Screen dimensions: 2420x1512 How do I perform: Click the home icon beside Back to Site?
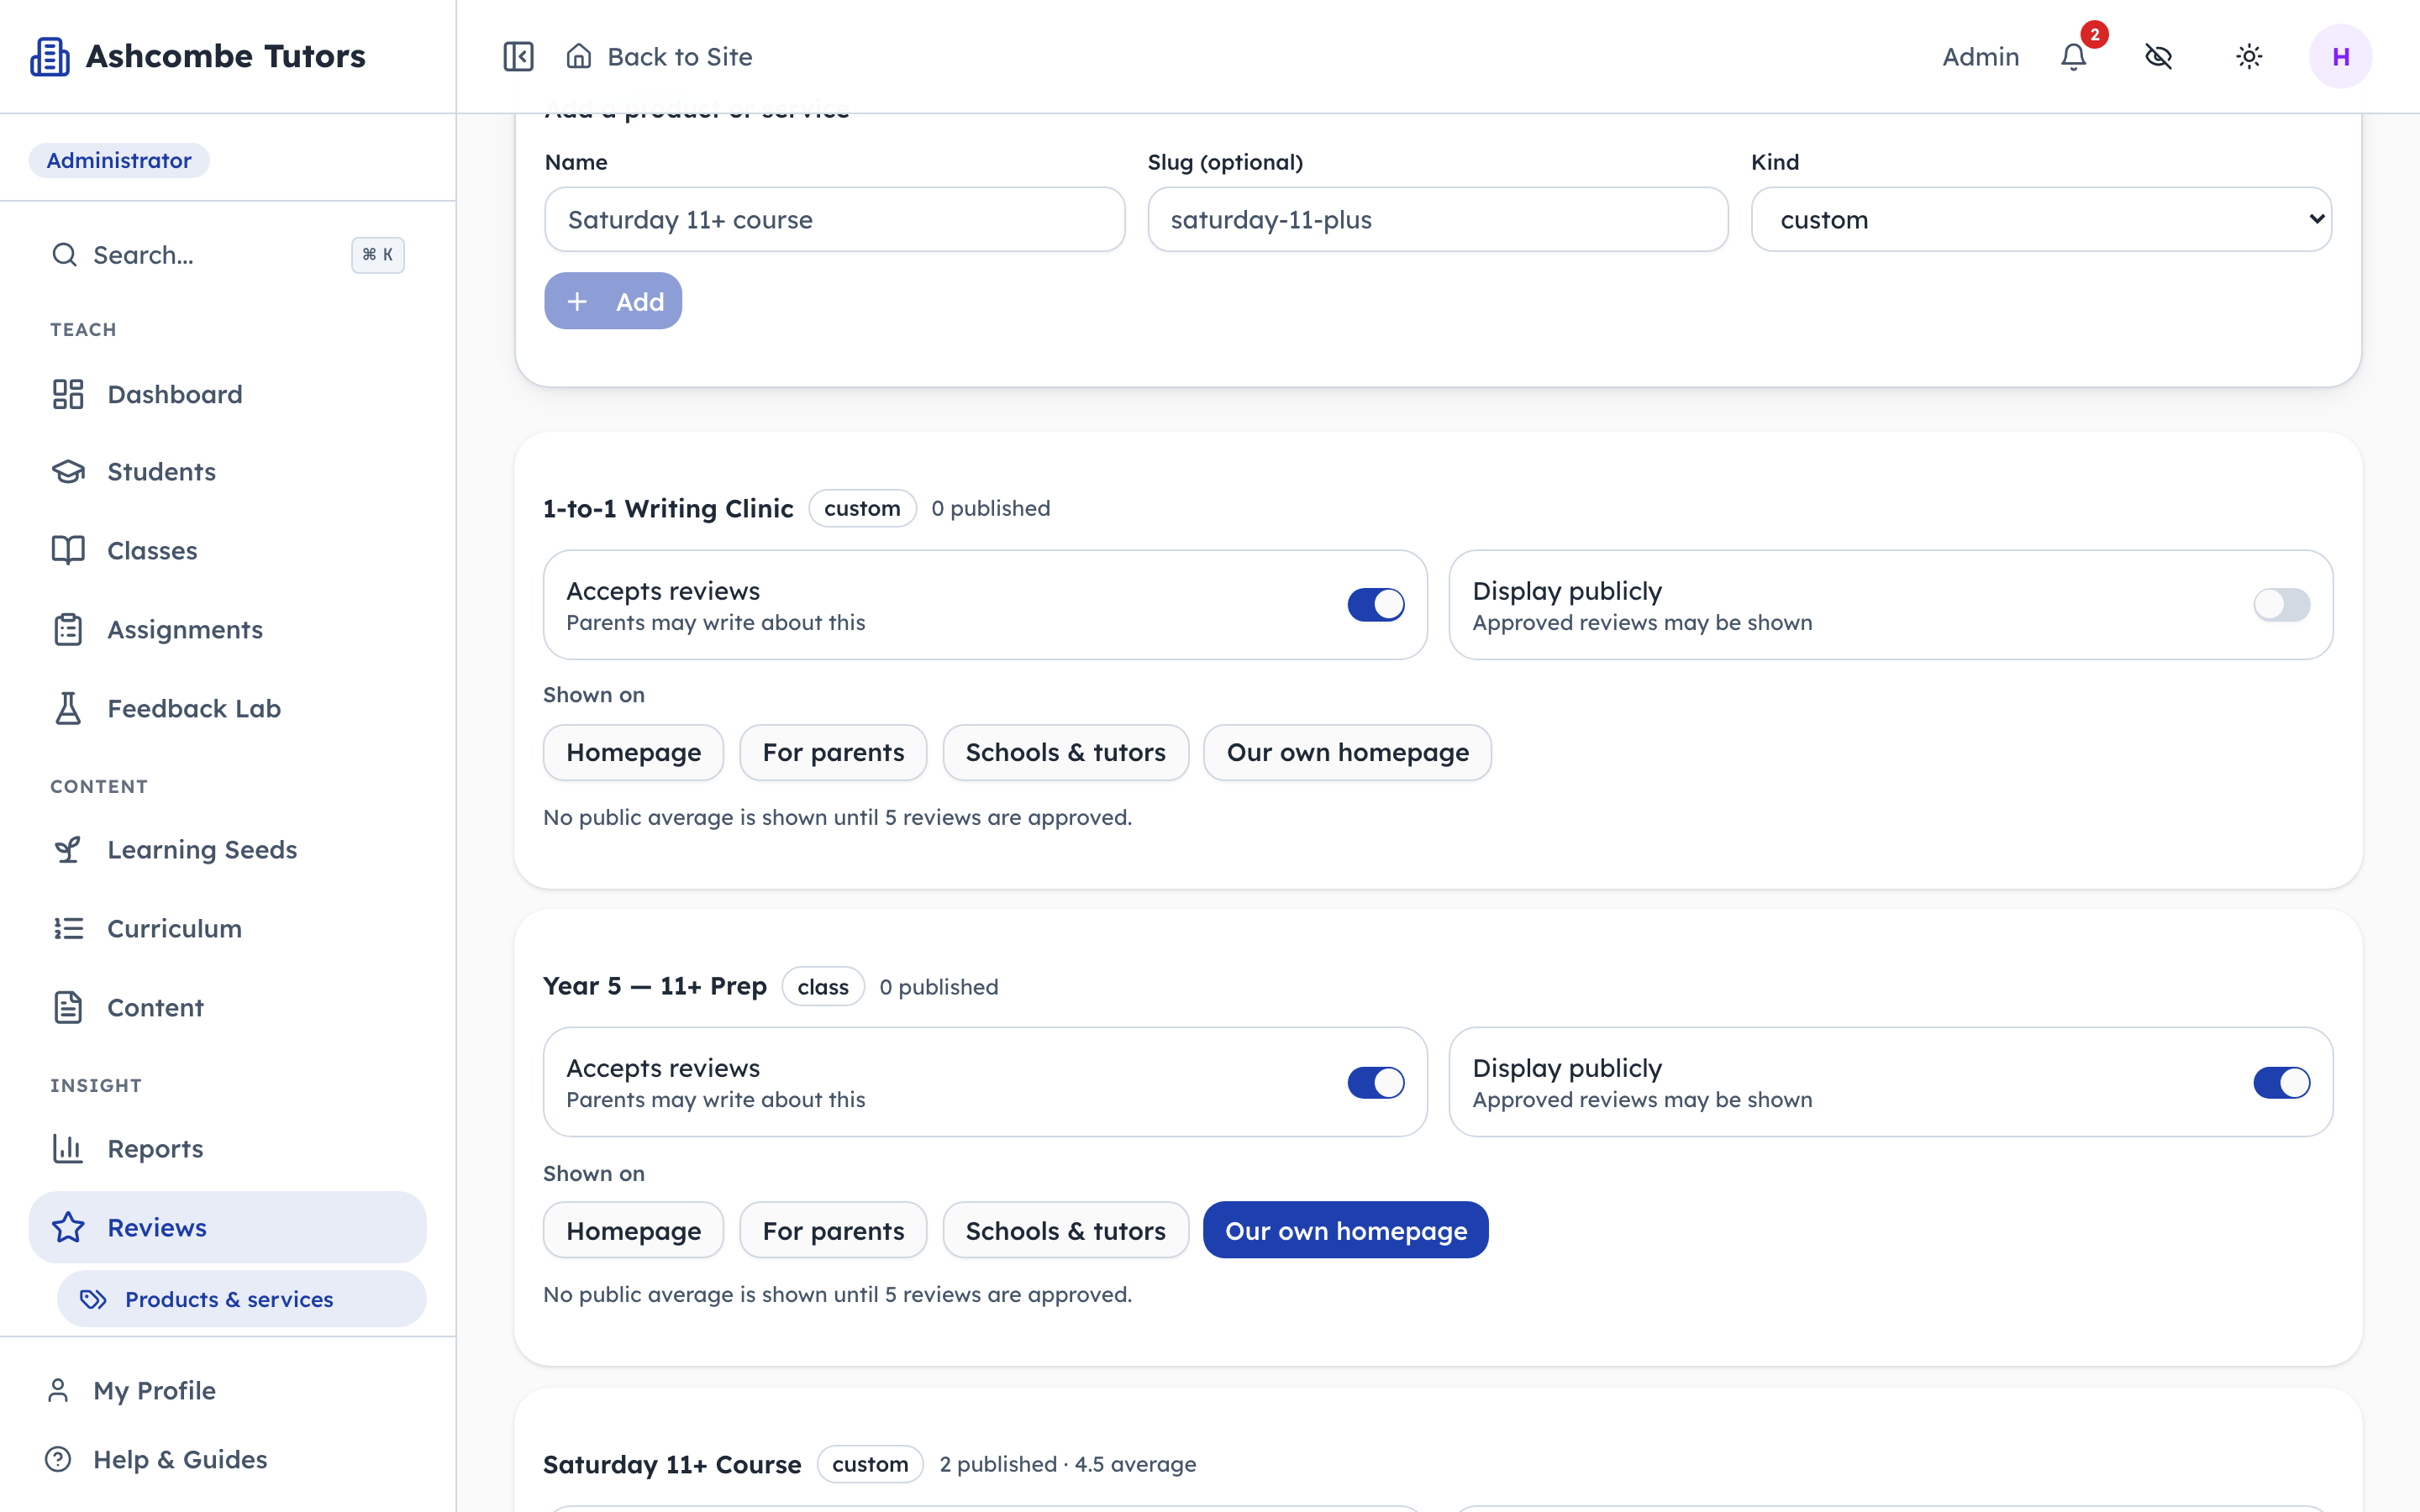tap(579, 56)
